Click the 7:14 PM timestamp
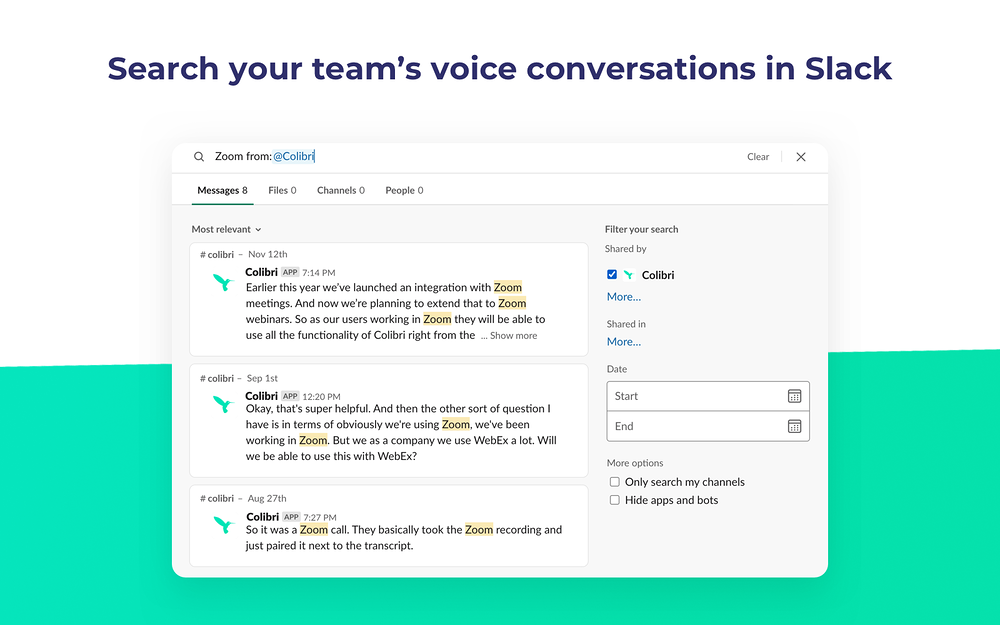The image size is (1000, 625). click(319, 273)
